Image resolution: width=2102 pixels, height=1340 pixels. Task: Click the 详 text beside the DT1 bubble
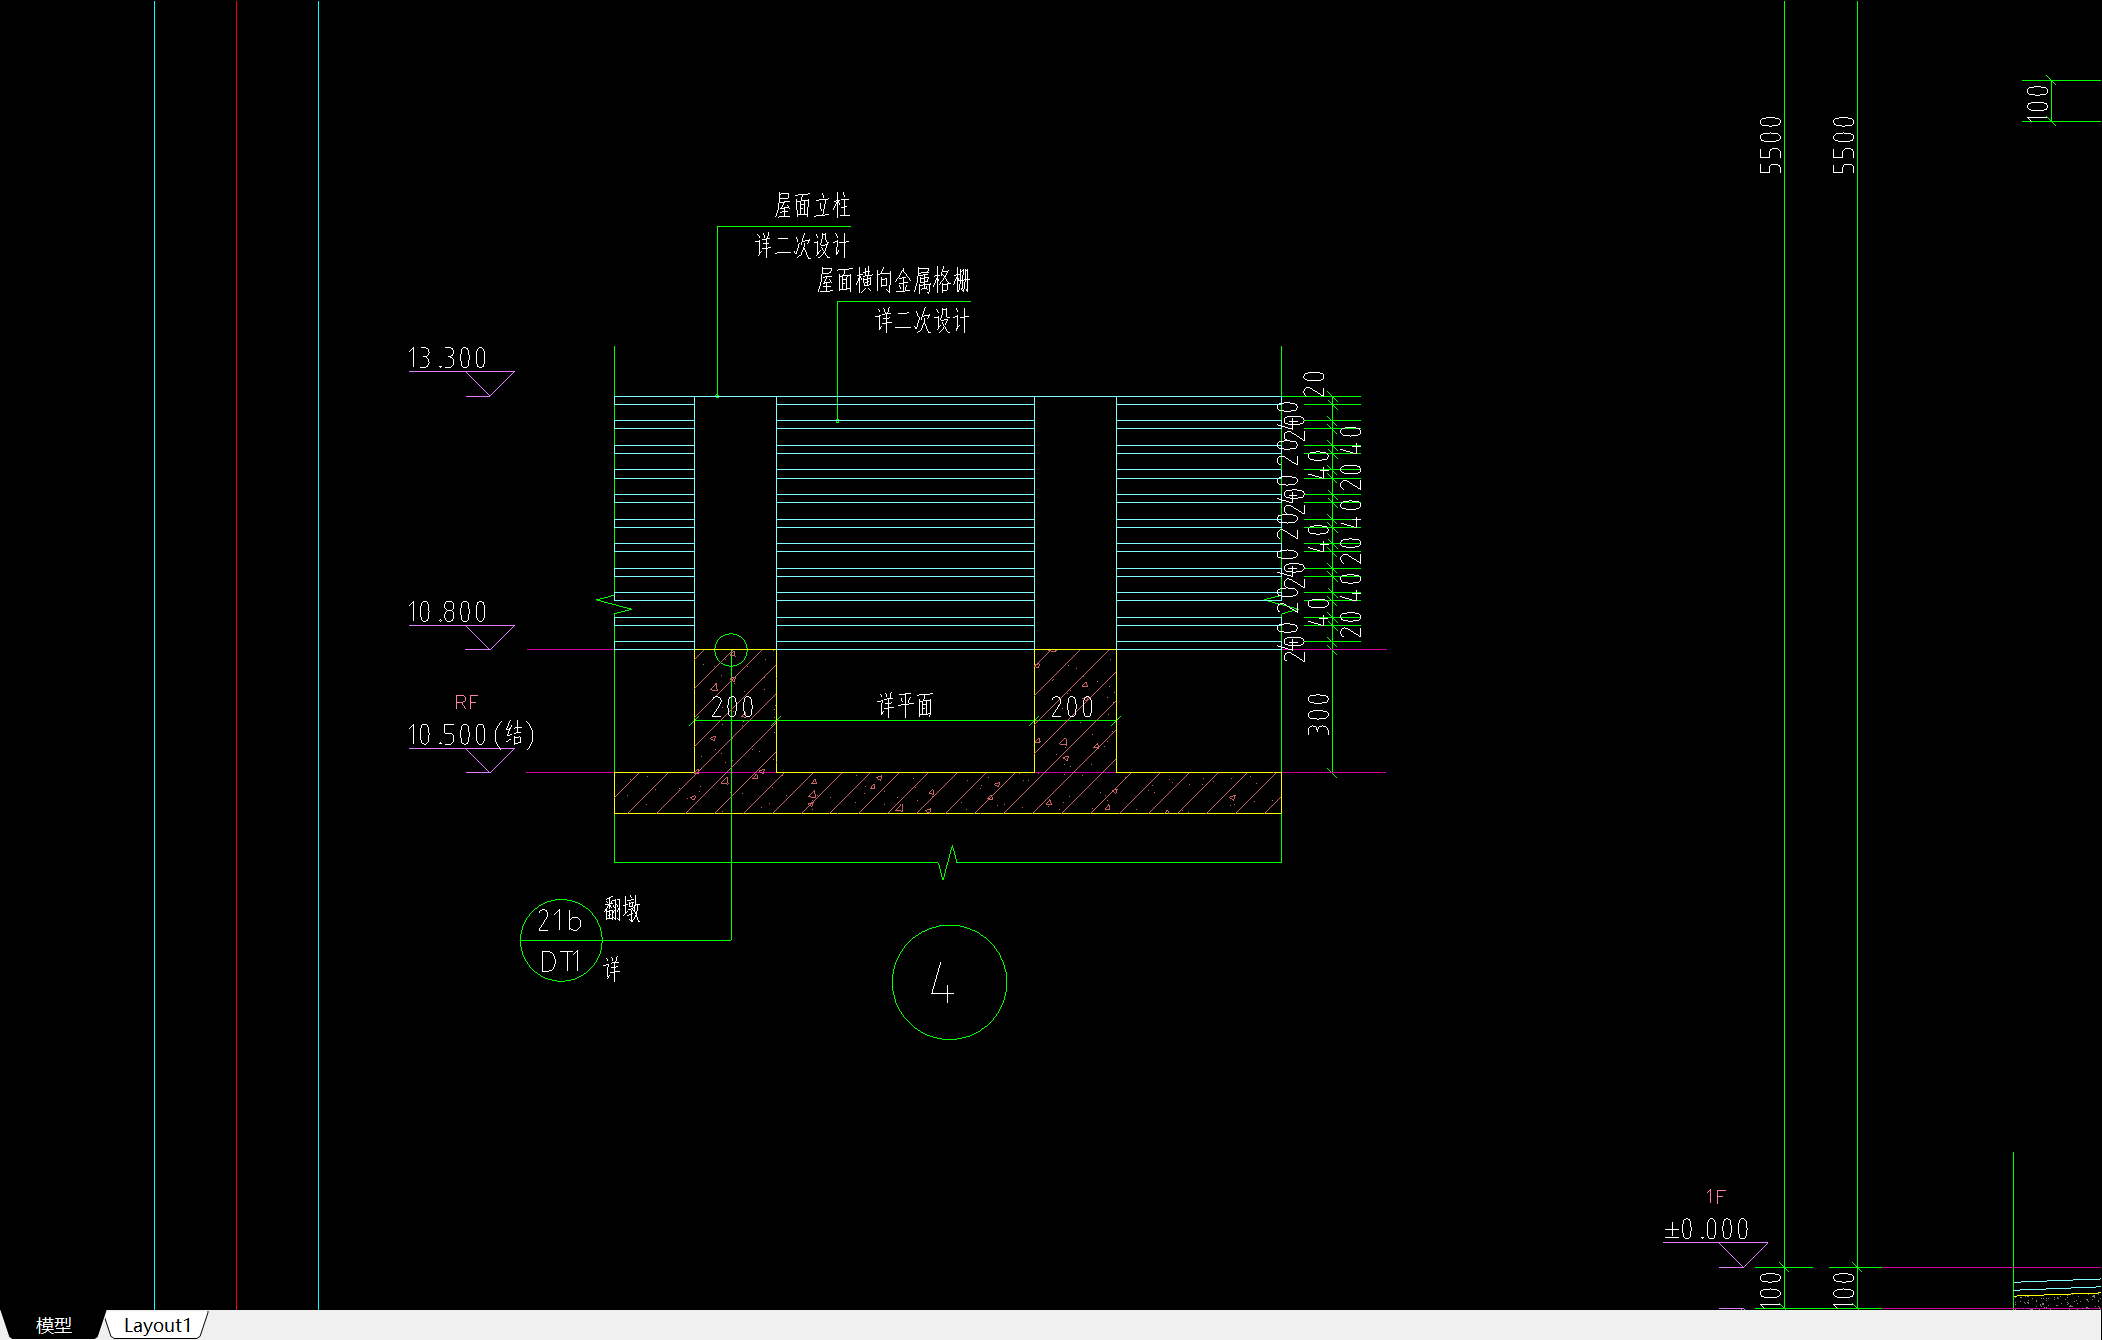point(612,968)
